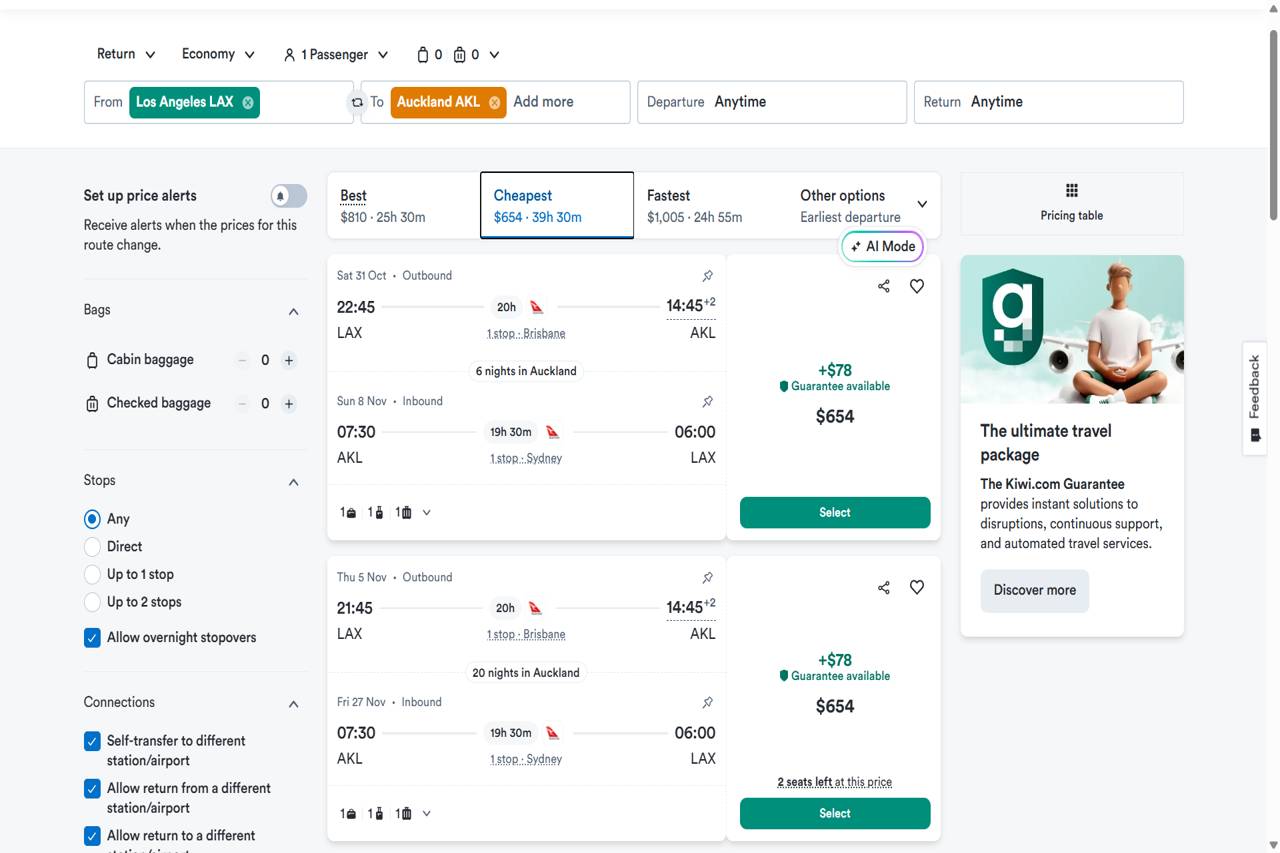
Task: Switch to the Cheapest sorting tab
Action: pos(557,206)
